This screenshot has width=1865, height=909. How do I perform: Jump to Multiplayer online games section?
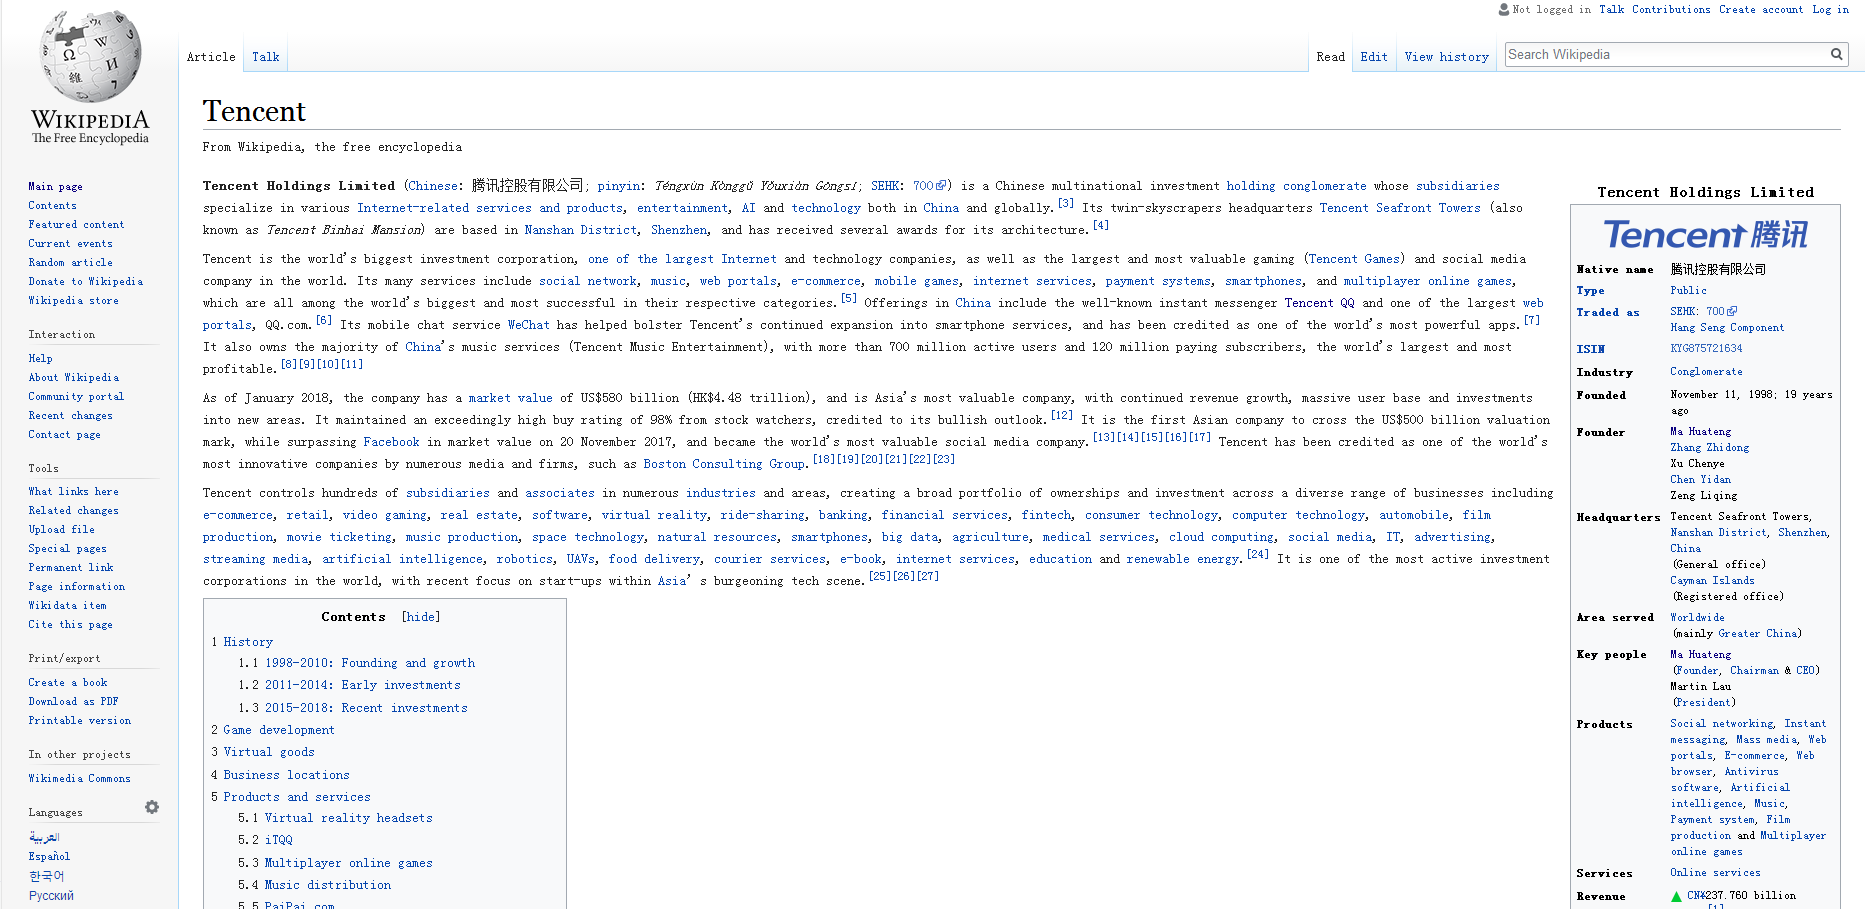(349, 863)
